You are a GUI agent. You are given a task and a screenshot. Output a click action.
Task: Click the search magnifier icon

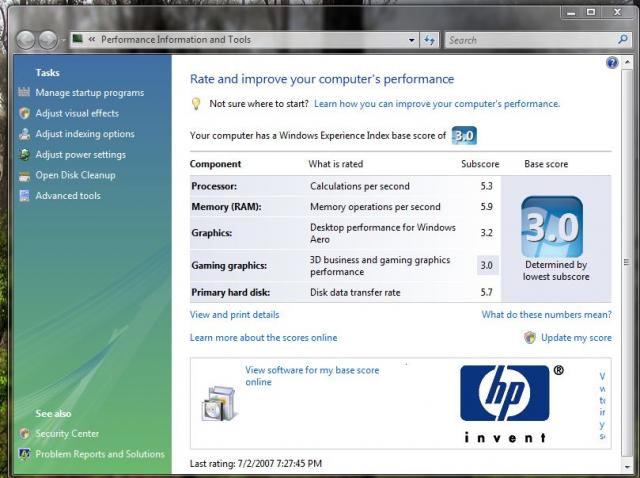(622, 40)
